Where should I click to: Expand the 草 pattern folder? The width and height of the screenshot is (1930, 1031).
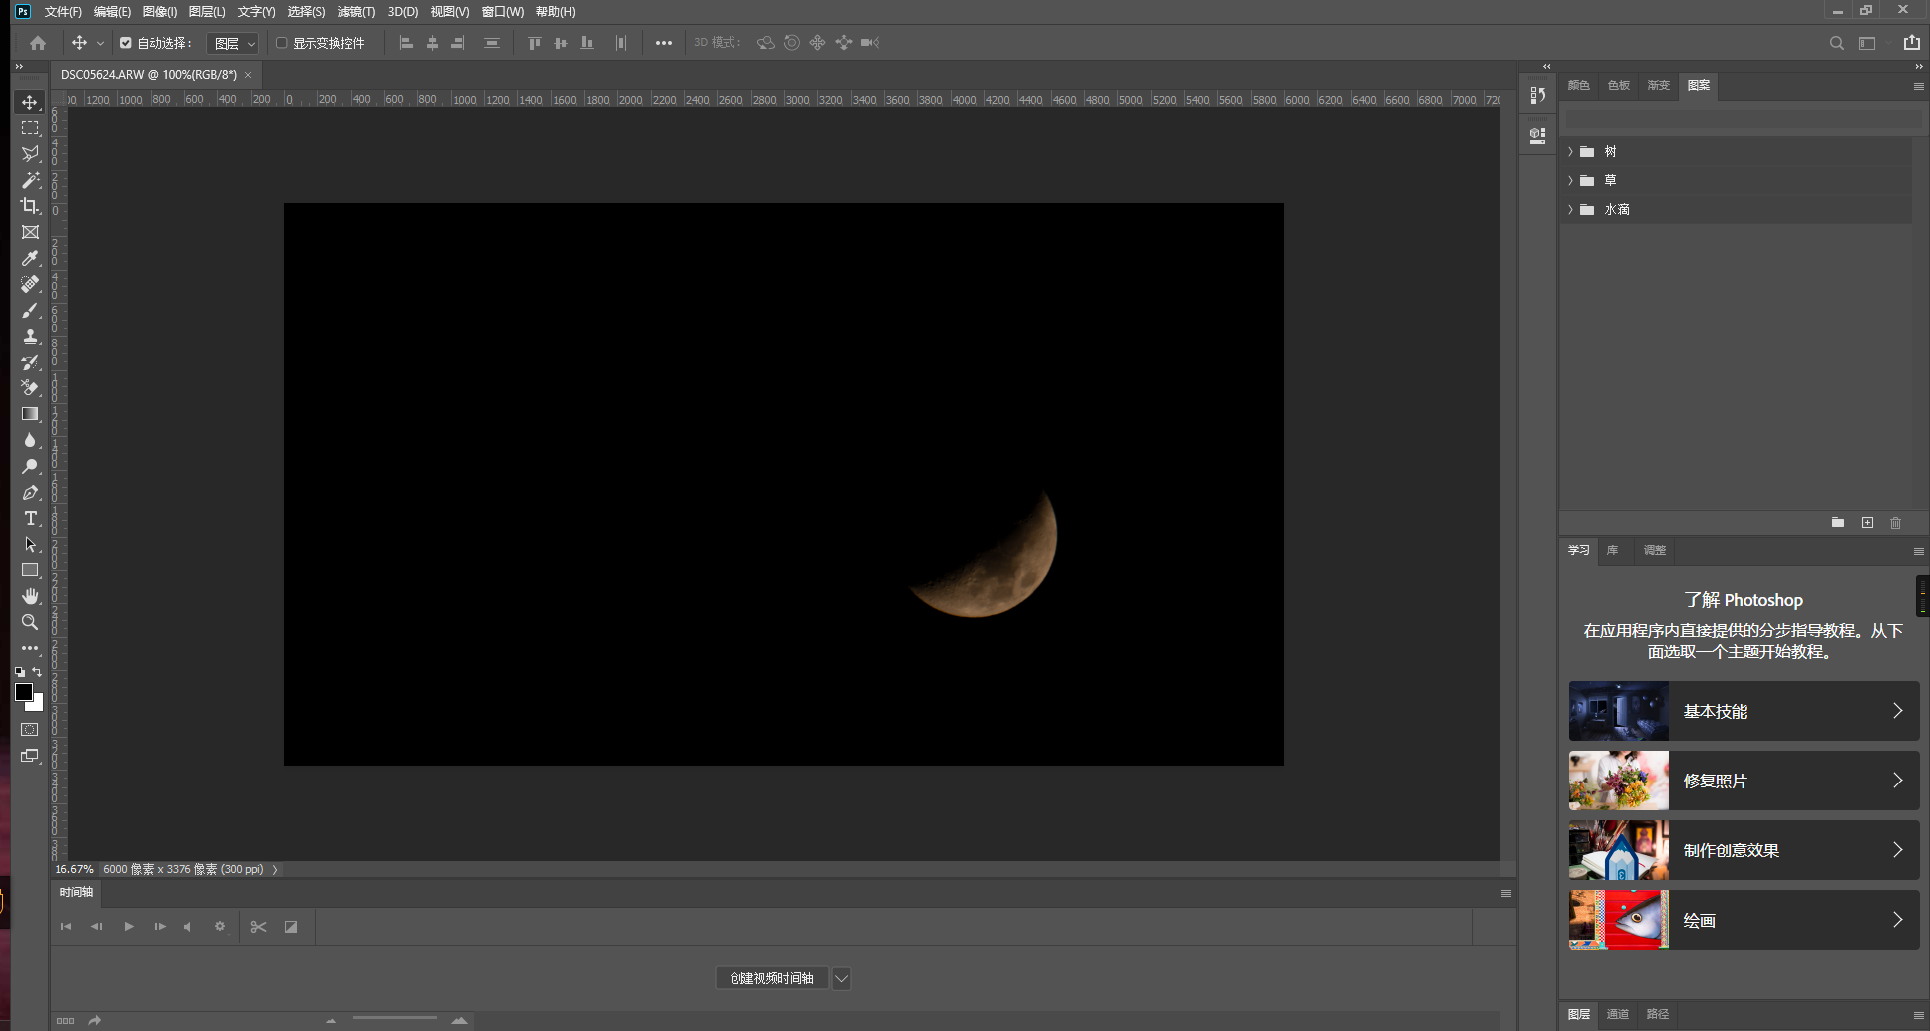(x=1570, y=180)
